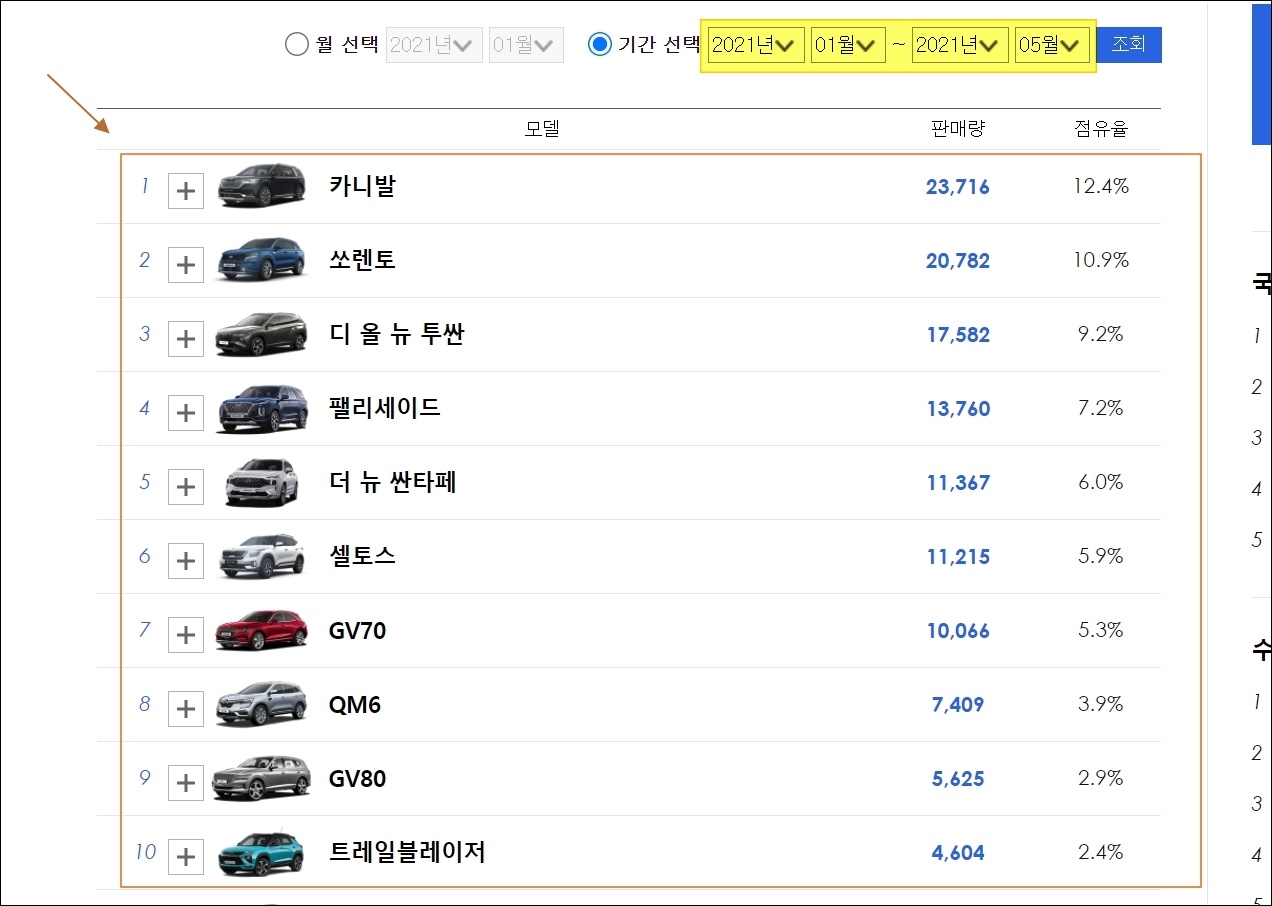The width and height of the screenshot is (1272, 906).
Task: Click the 11,215 sales figure
Action: point(958,557)
